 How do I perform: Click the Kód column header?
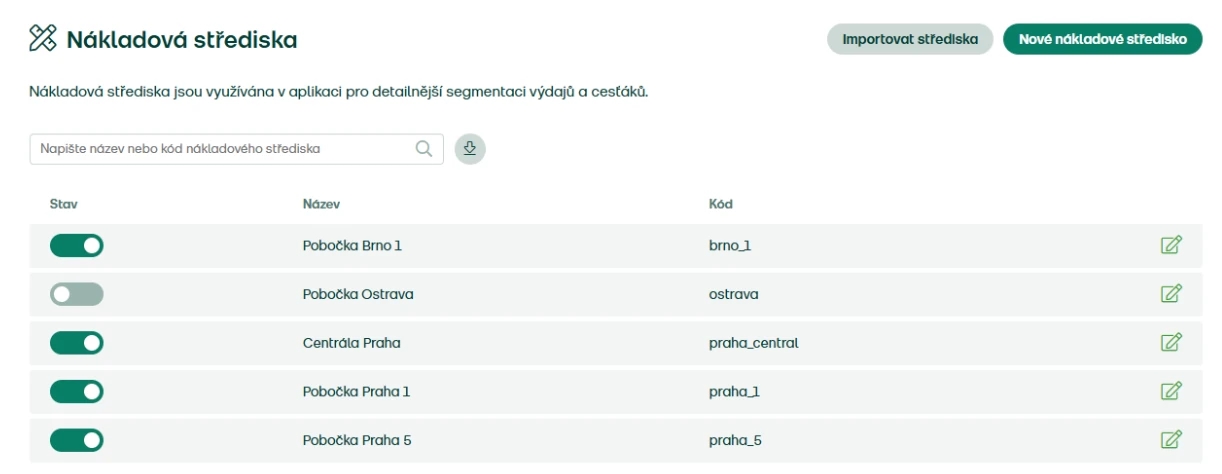721,204
